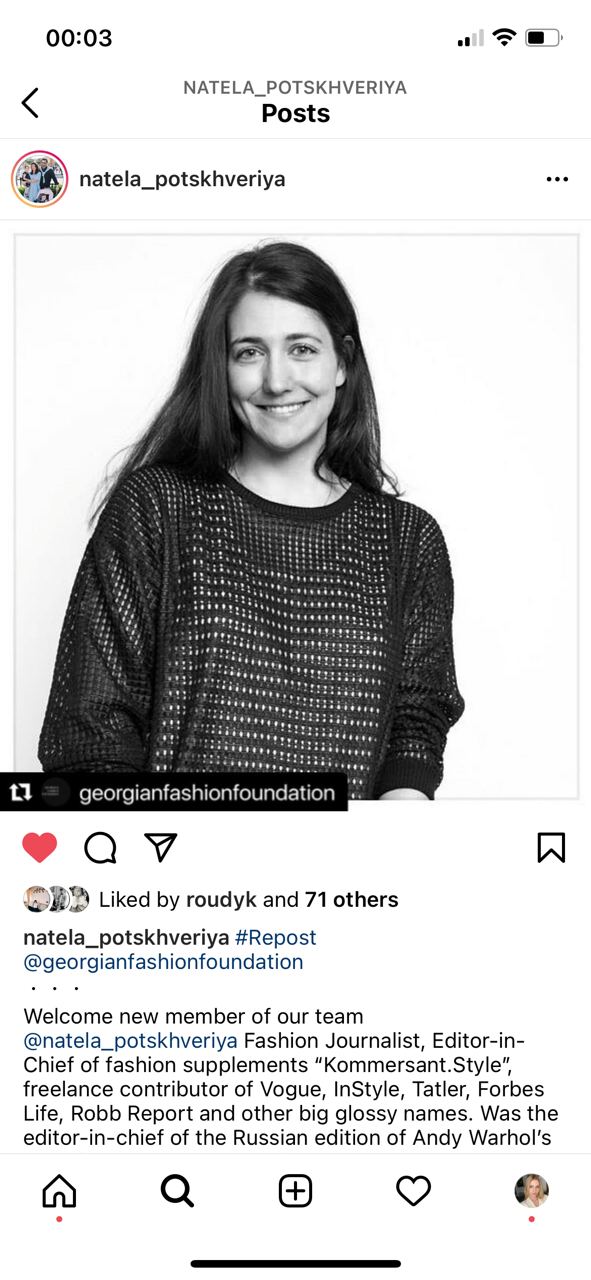The height and width of the screenshot is (1280, 591).
Task: Open the @natela_potskhveriya mention in caption text
Action: click(130, 1041)
